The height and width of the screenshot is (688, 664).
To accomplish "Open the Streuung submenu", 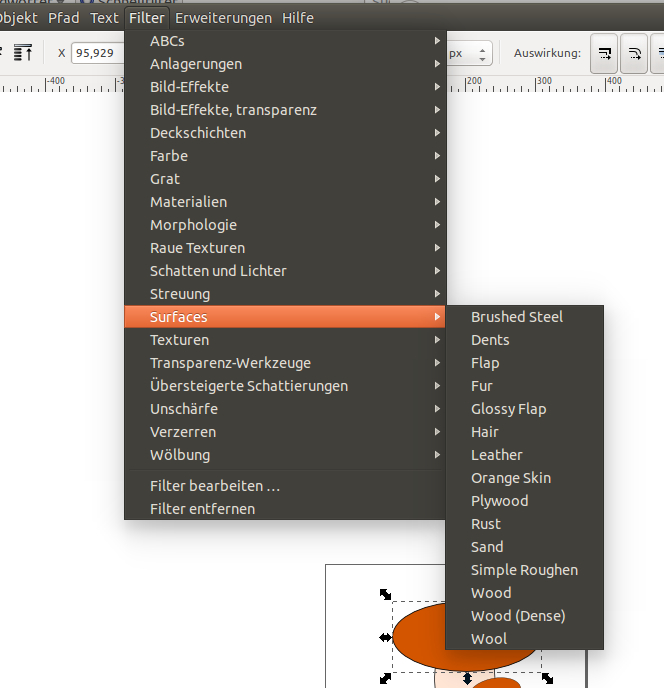I will click(x=285, y=294).
